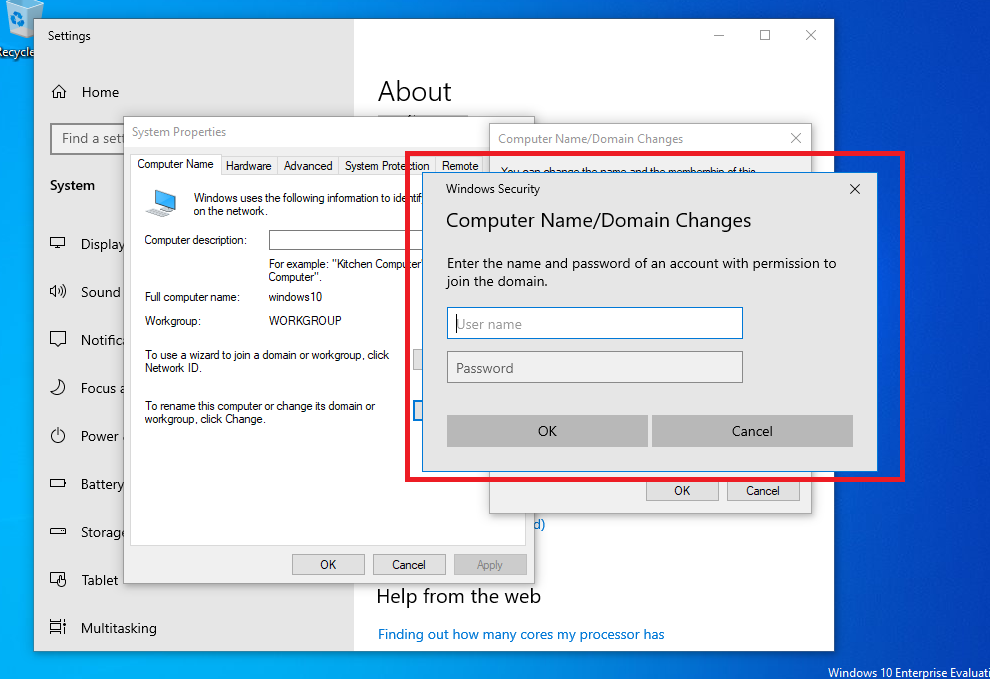990x679 pixels.
Task: Click the Battery icon in sidebar
Action: point(58,484)
